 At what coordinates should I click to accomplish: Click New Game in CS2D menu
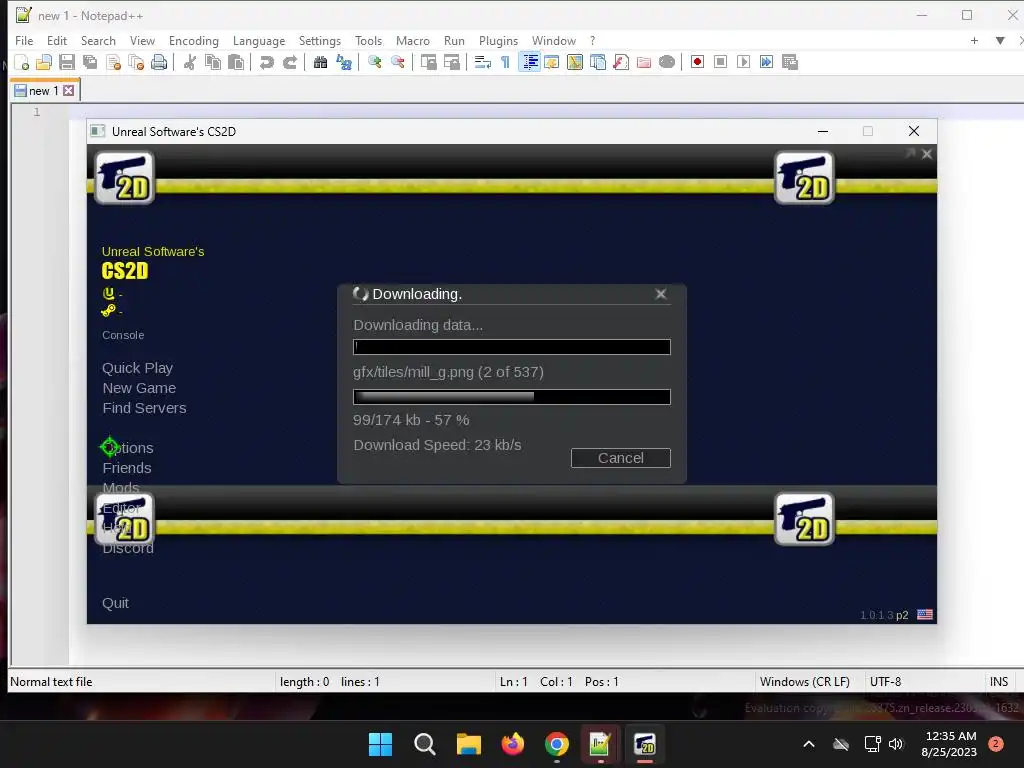click(139, 388)
